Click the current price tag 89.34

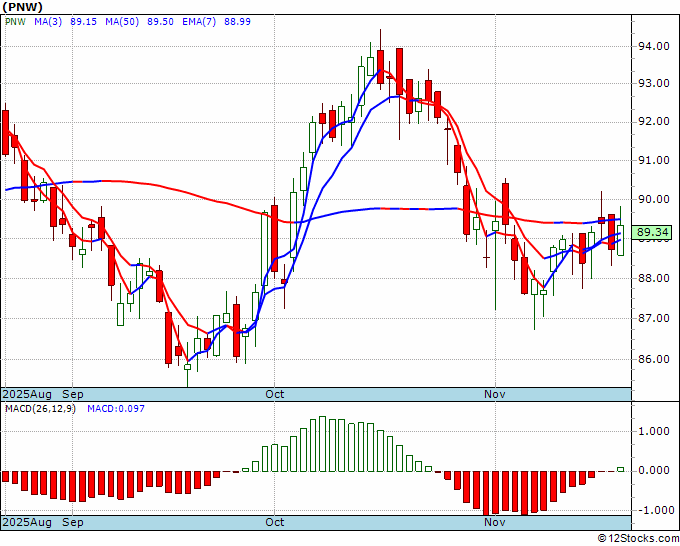point(652,232)
